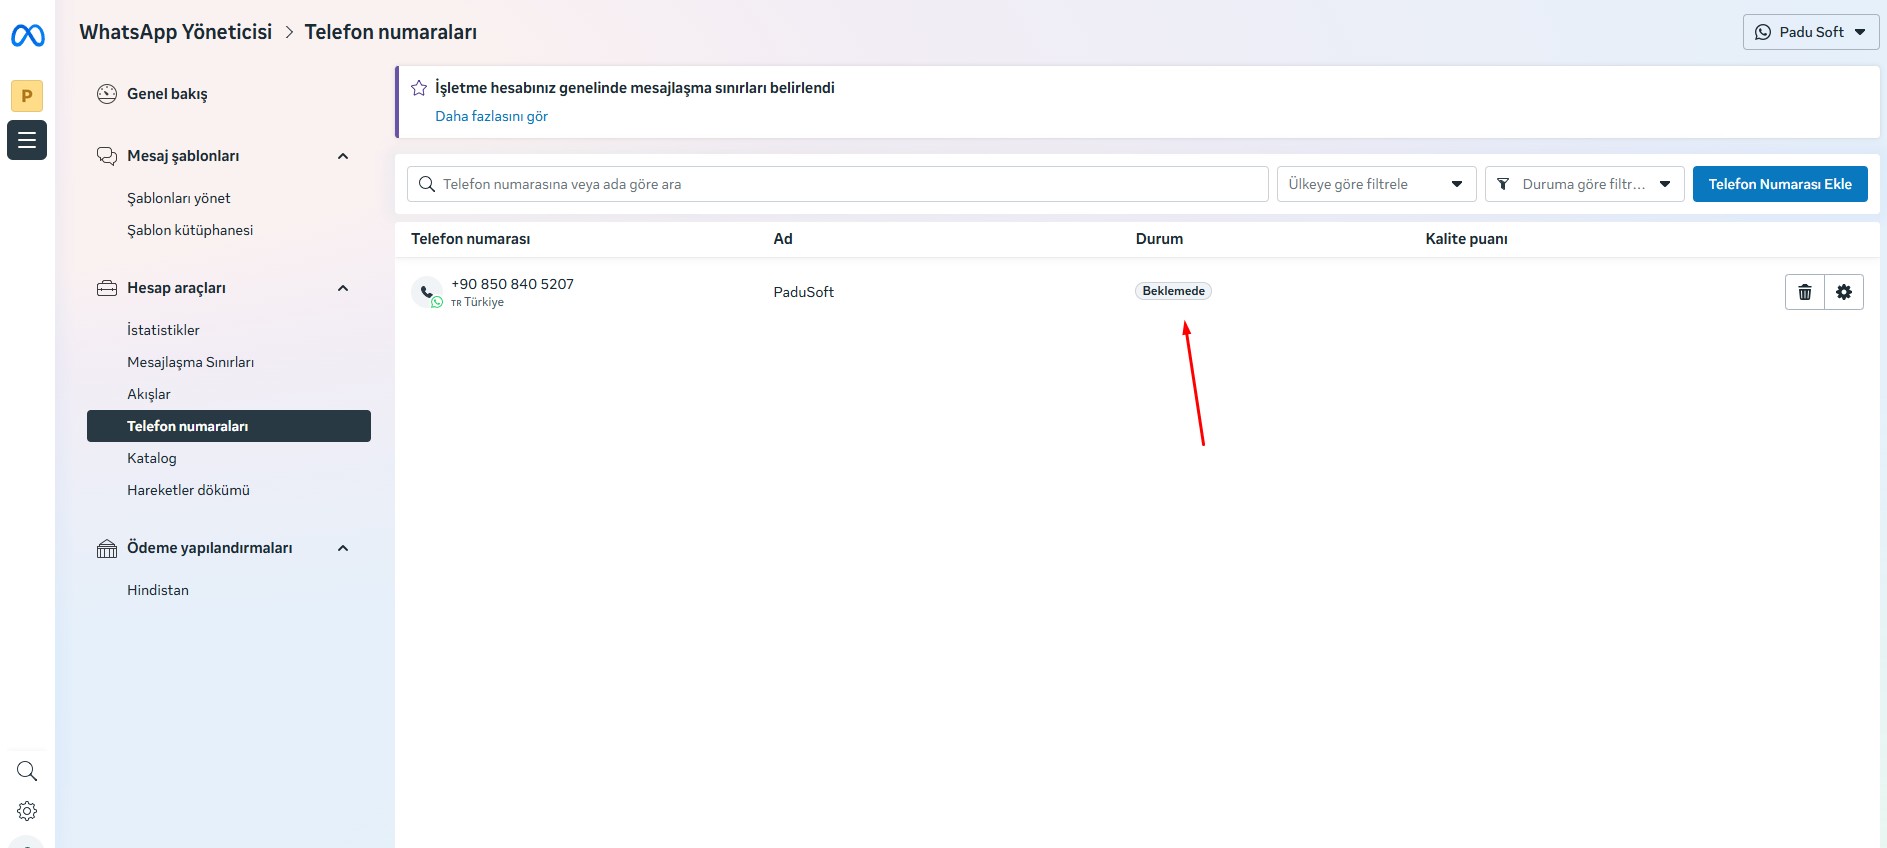Click the Beklemede status badge
The image size is (1887, 848).
[x=1173, y=291]
